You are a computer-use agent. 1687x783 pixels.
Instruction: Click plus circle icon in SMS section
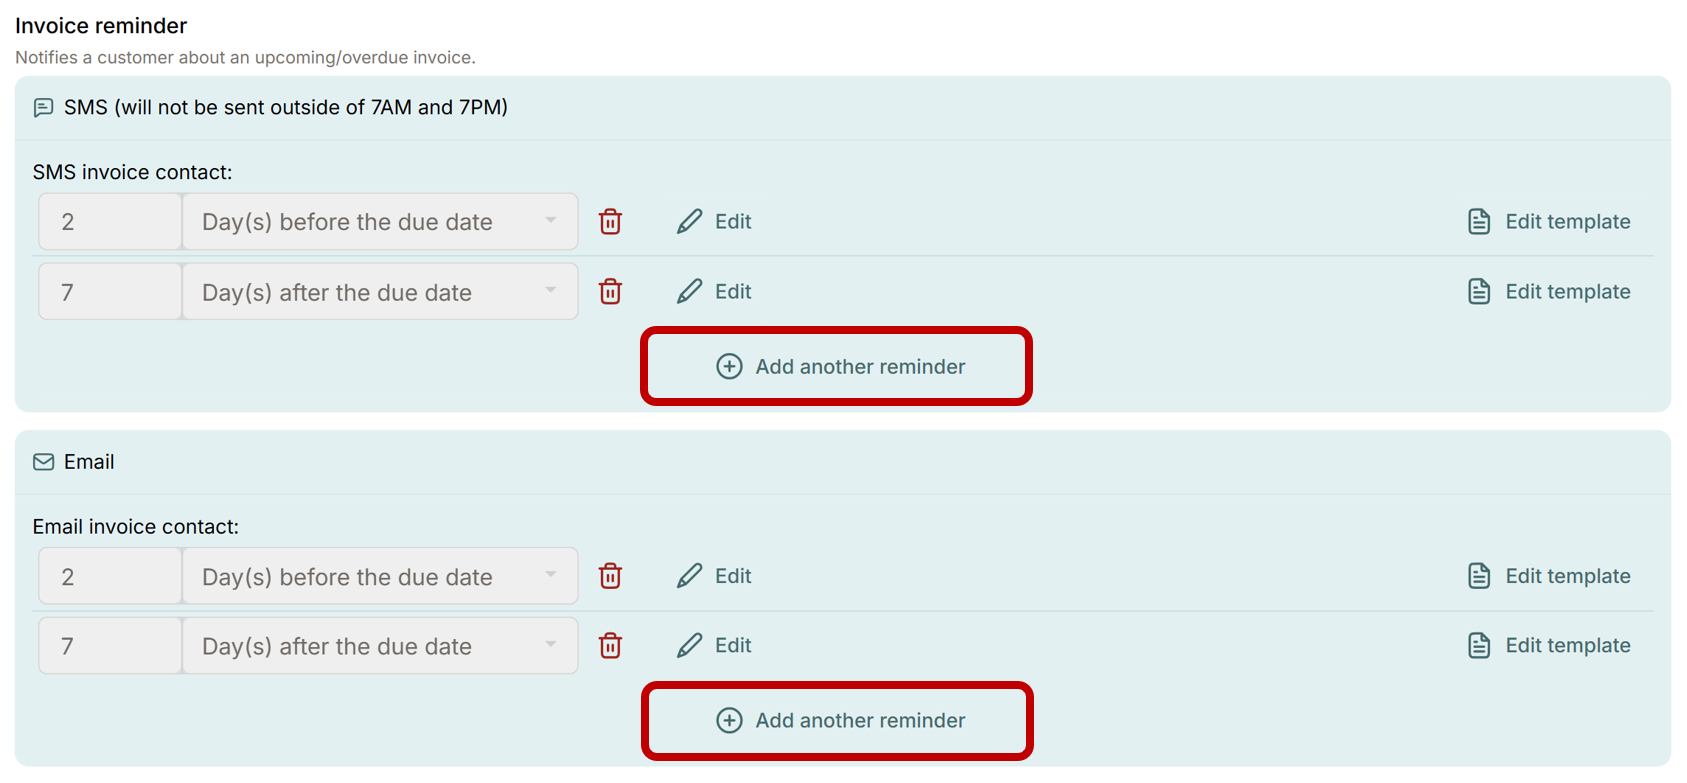click(729, 366)
